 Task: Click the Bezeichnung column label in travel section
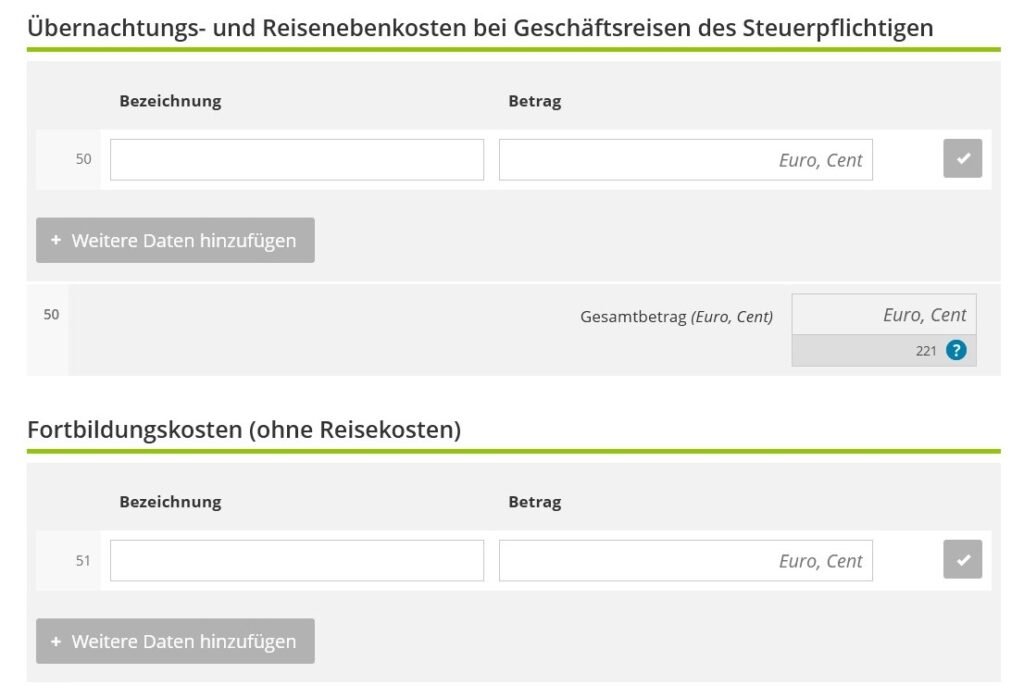point(170,101)
